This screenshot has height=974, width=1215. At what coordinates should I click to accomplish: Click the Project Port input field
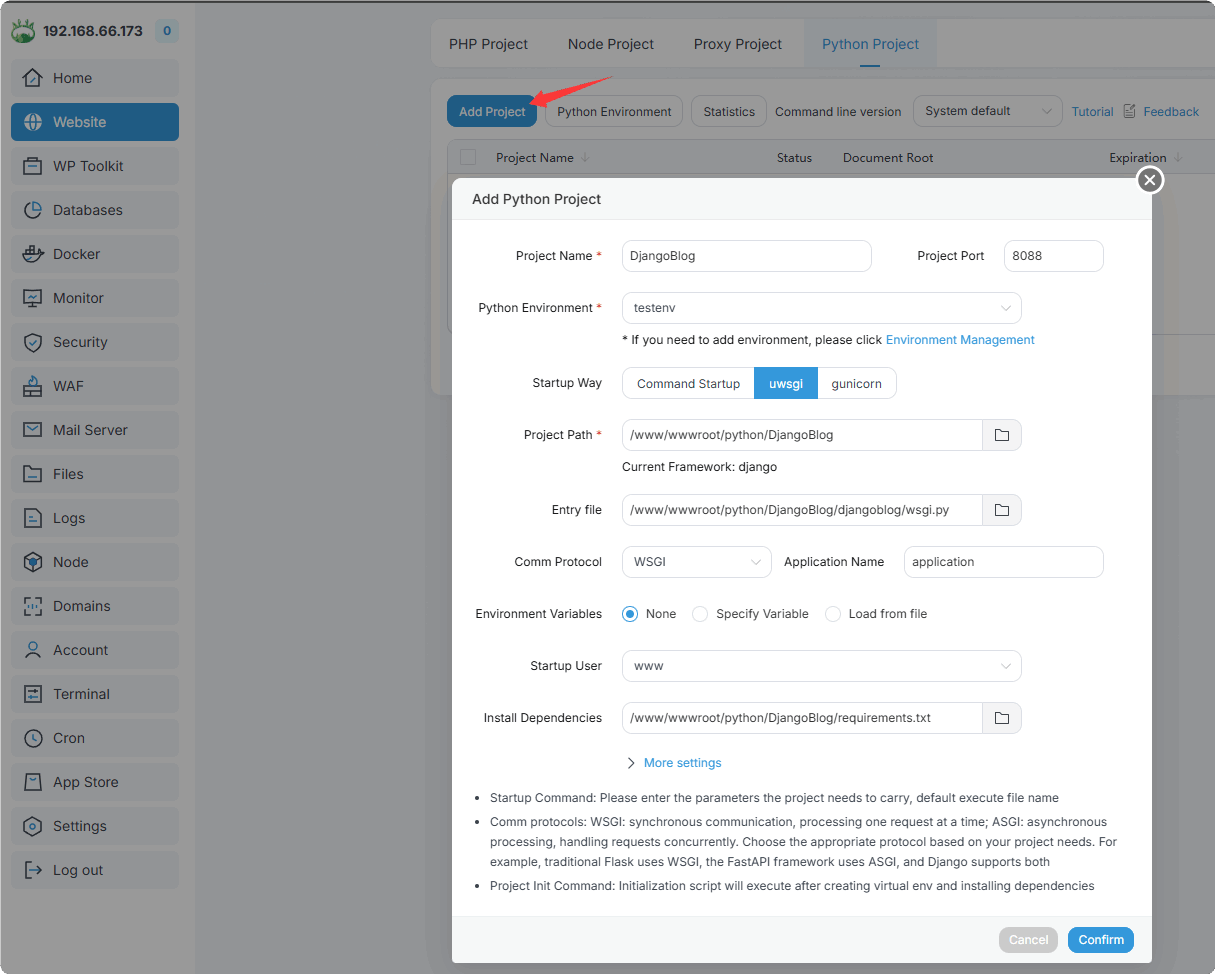pyautogui.click(x=1053, y=256)
